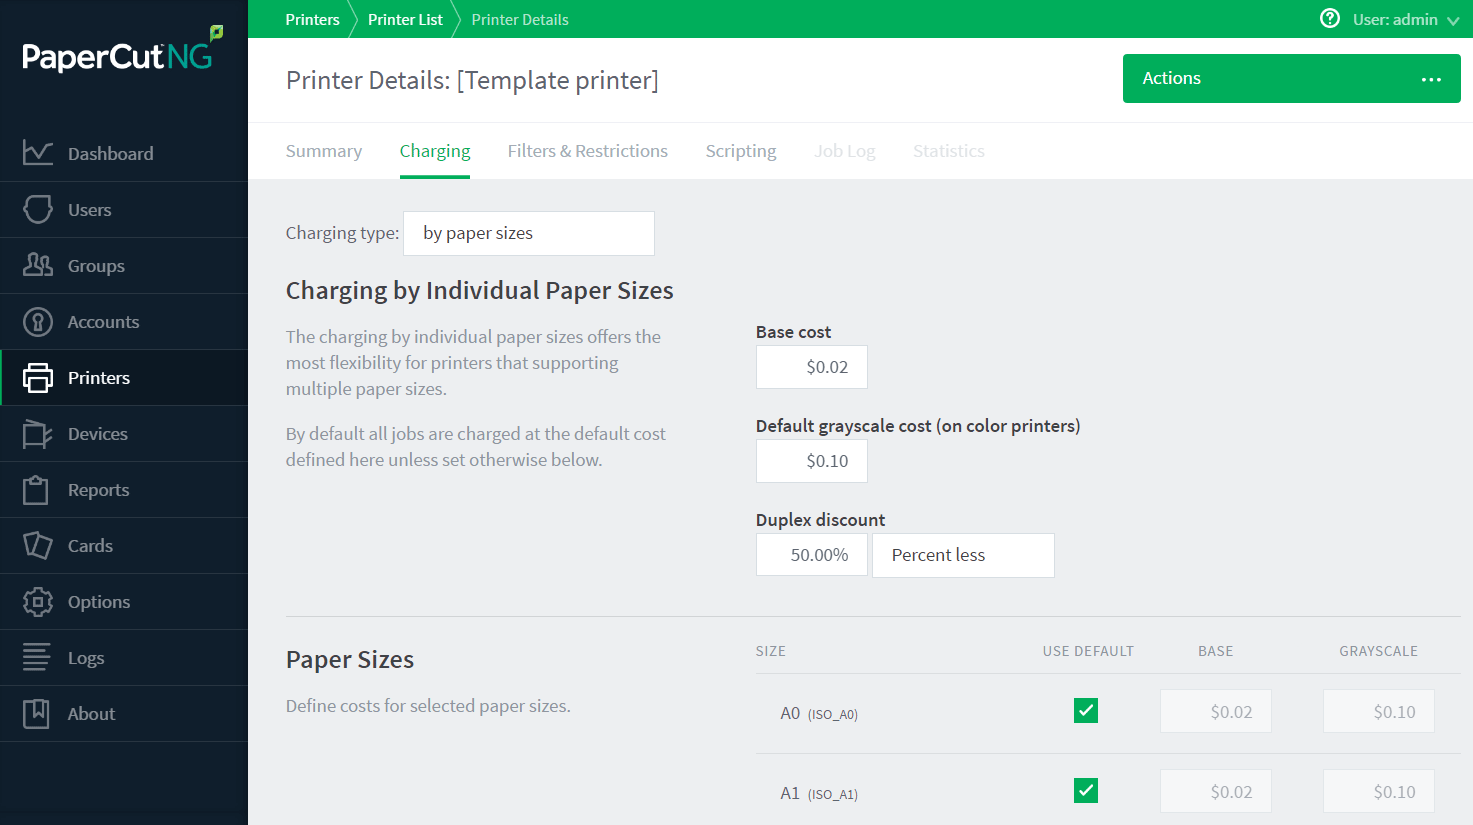Open Devices section in sidebar
1473x825 pixels.
(124, 433)
